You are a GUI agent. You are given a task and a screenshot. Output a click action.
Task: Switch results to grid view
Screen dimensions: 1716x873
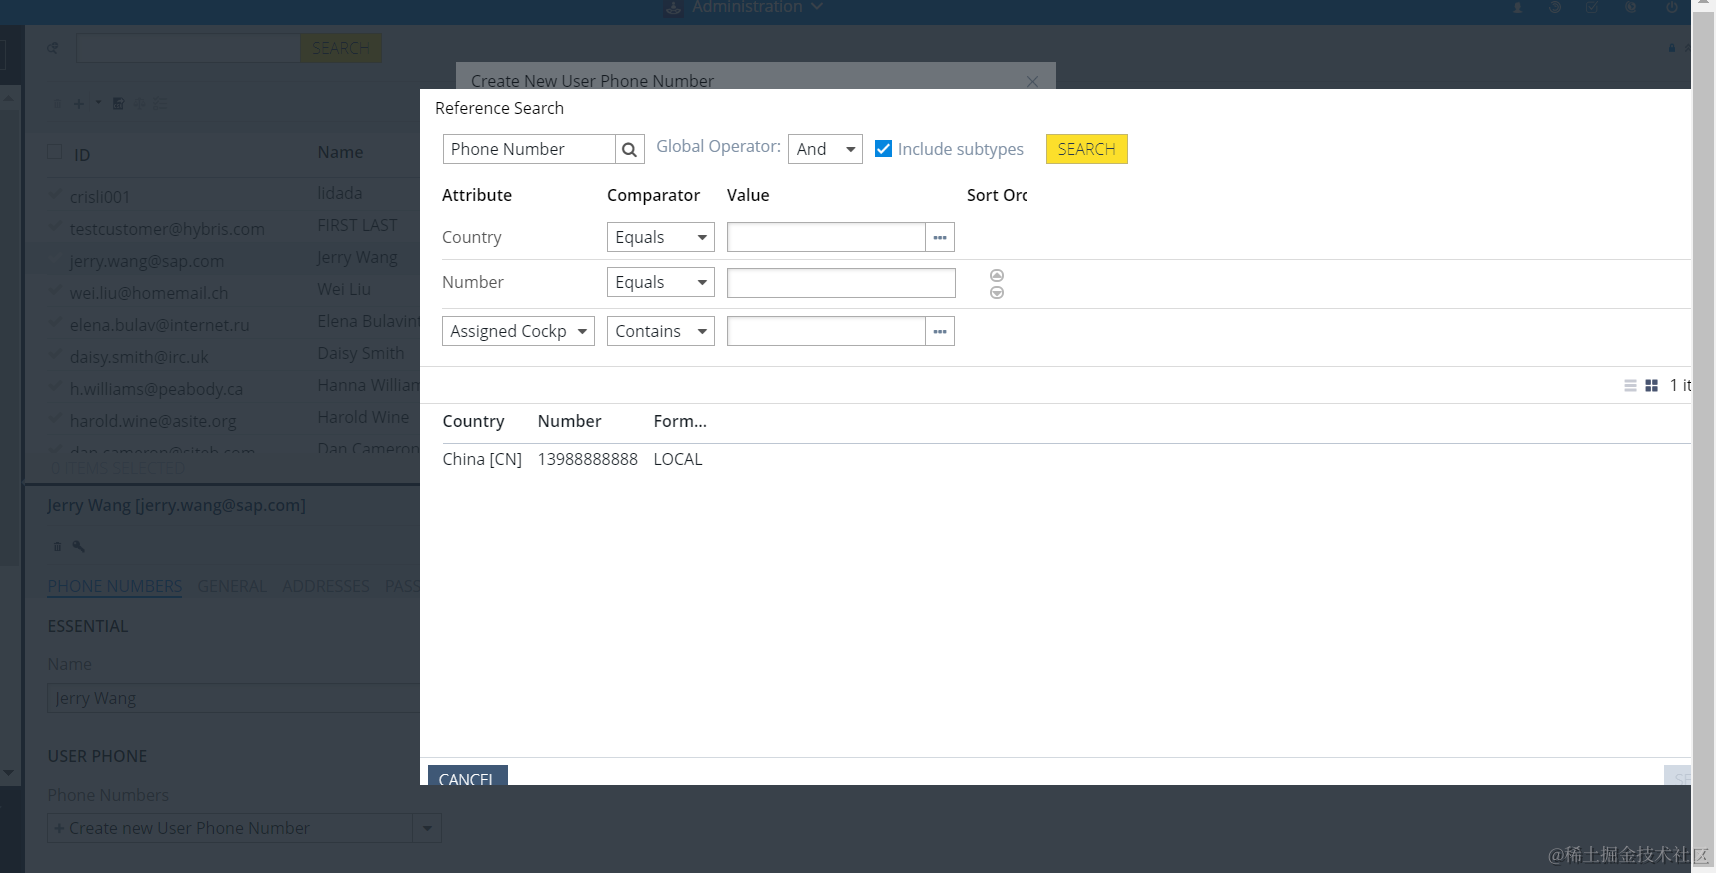point(1651,385)
